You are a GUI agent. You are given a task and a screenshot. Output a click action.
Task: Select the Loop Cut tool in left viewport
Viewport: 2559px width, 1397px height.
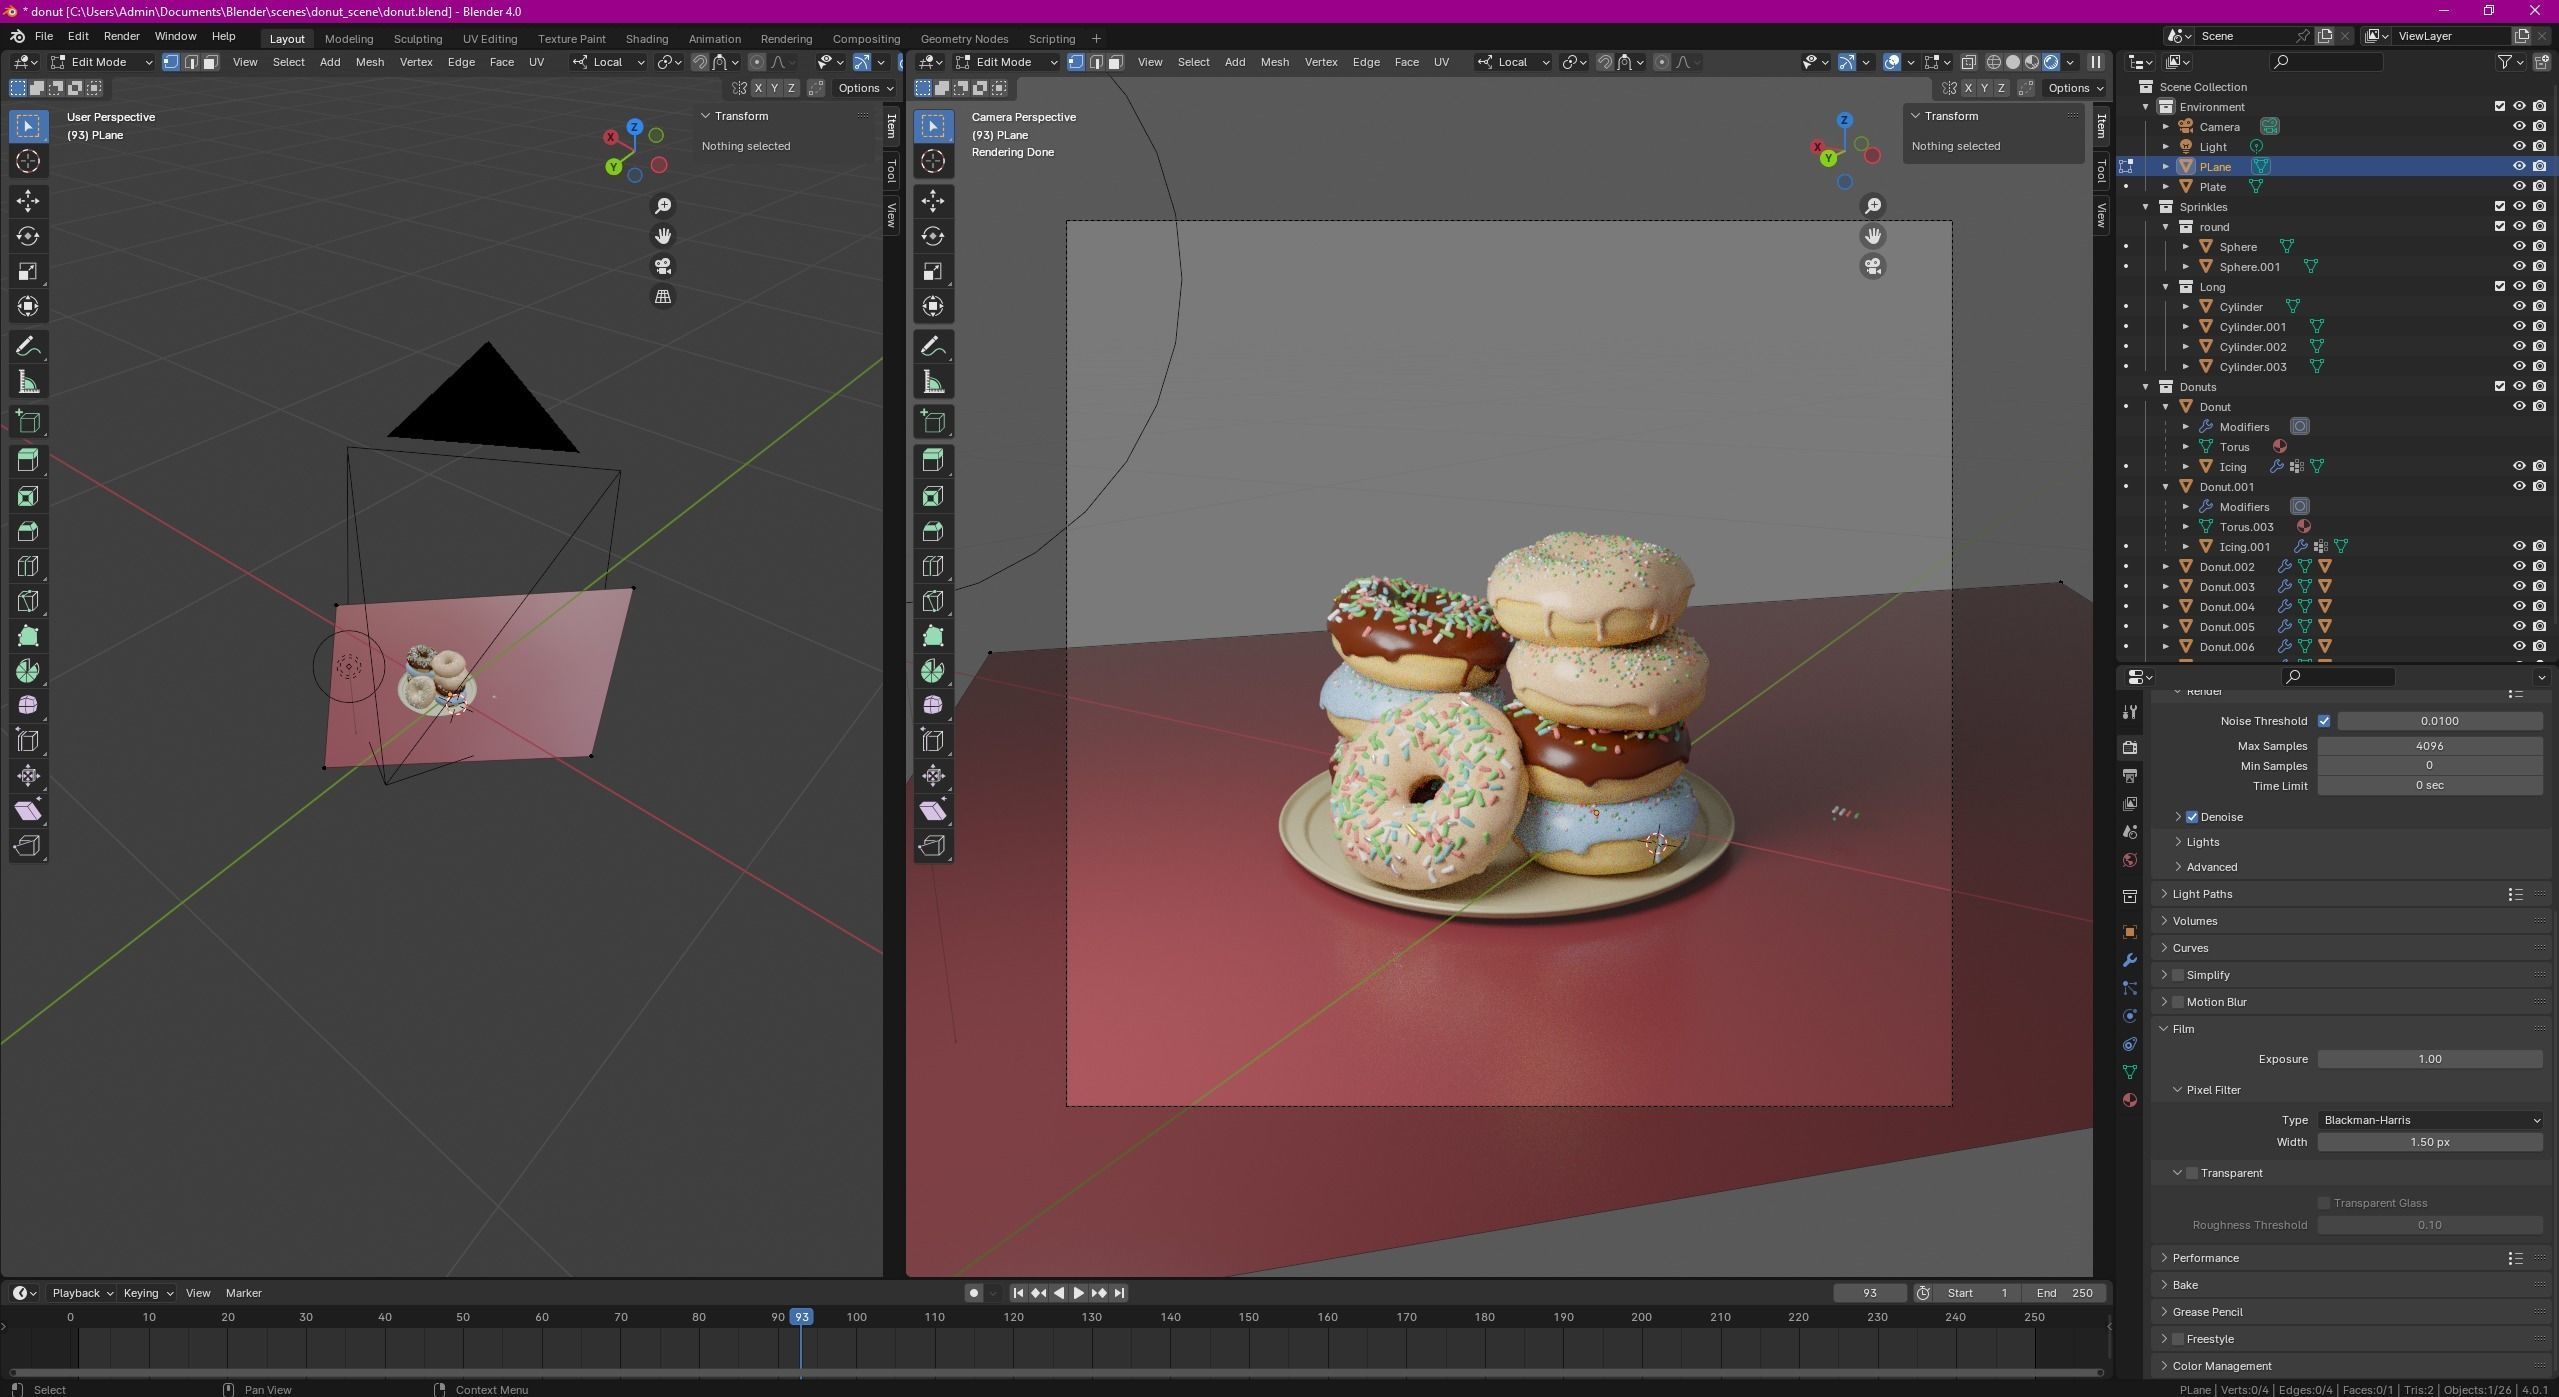point(28,566)
